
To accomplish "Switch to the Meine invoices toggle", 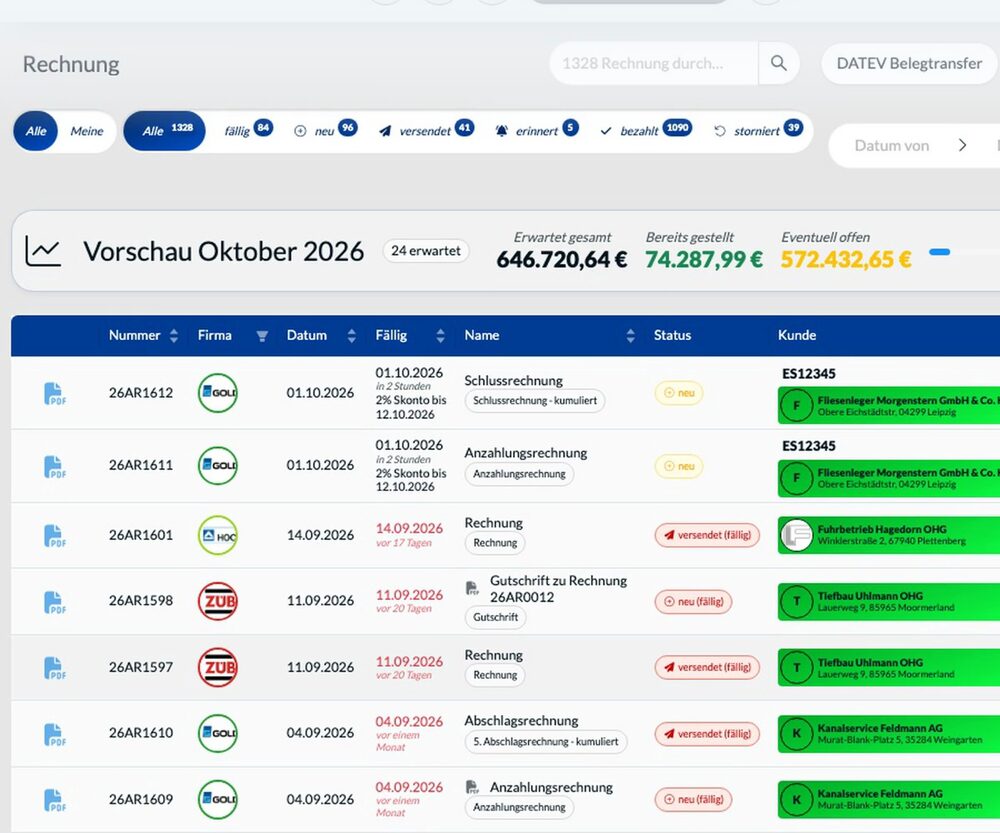I will coord(87,131).
